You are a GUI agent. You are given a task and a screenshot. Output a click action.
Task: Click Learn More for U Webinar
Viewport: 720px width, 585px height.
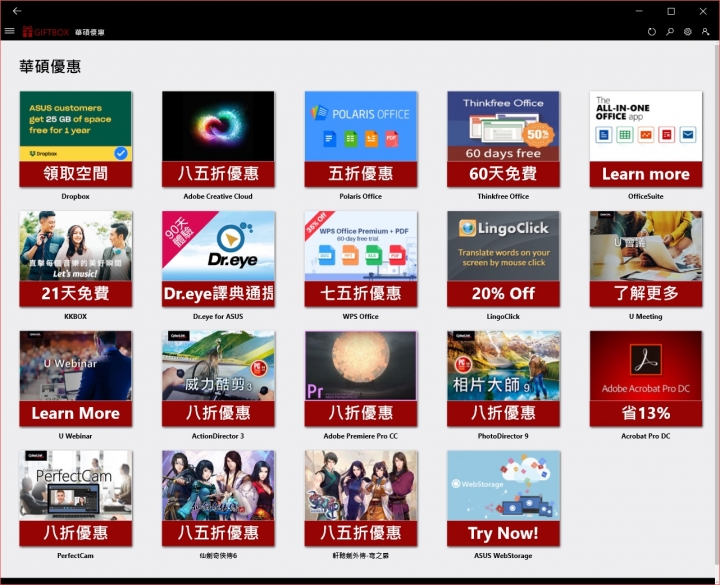76,414
